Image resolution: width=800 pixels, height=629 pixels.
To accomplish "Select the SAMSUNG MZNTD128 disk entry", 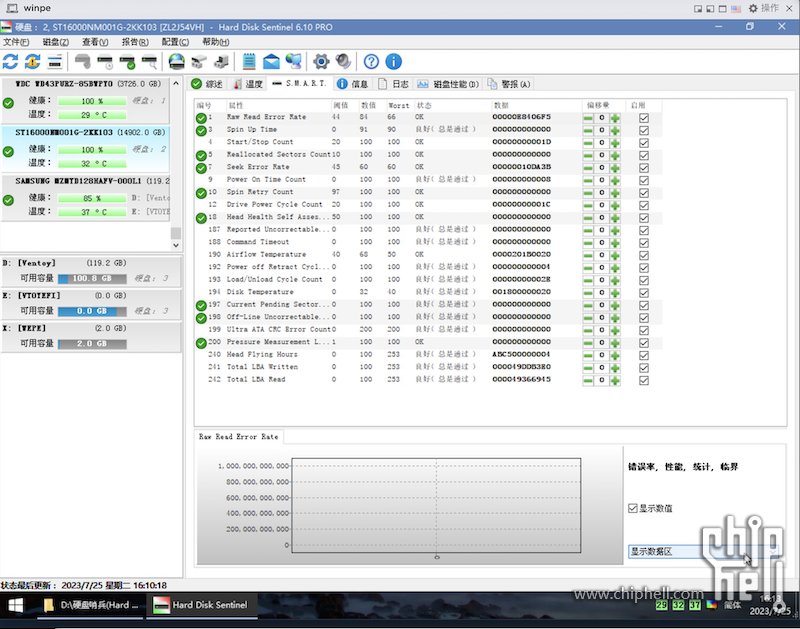I will point(85,197).
